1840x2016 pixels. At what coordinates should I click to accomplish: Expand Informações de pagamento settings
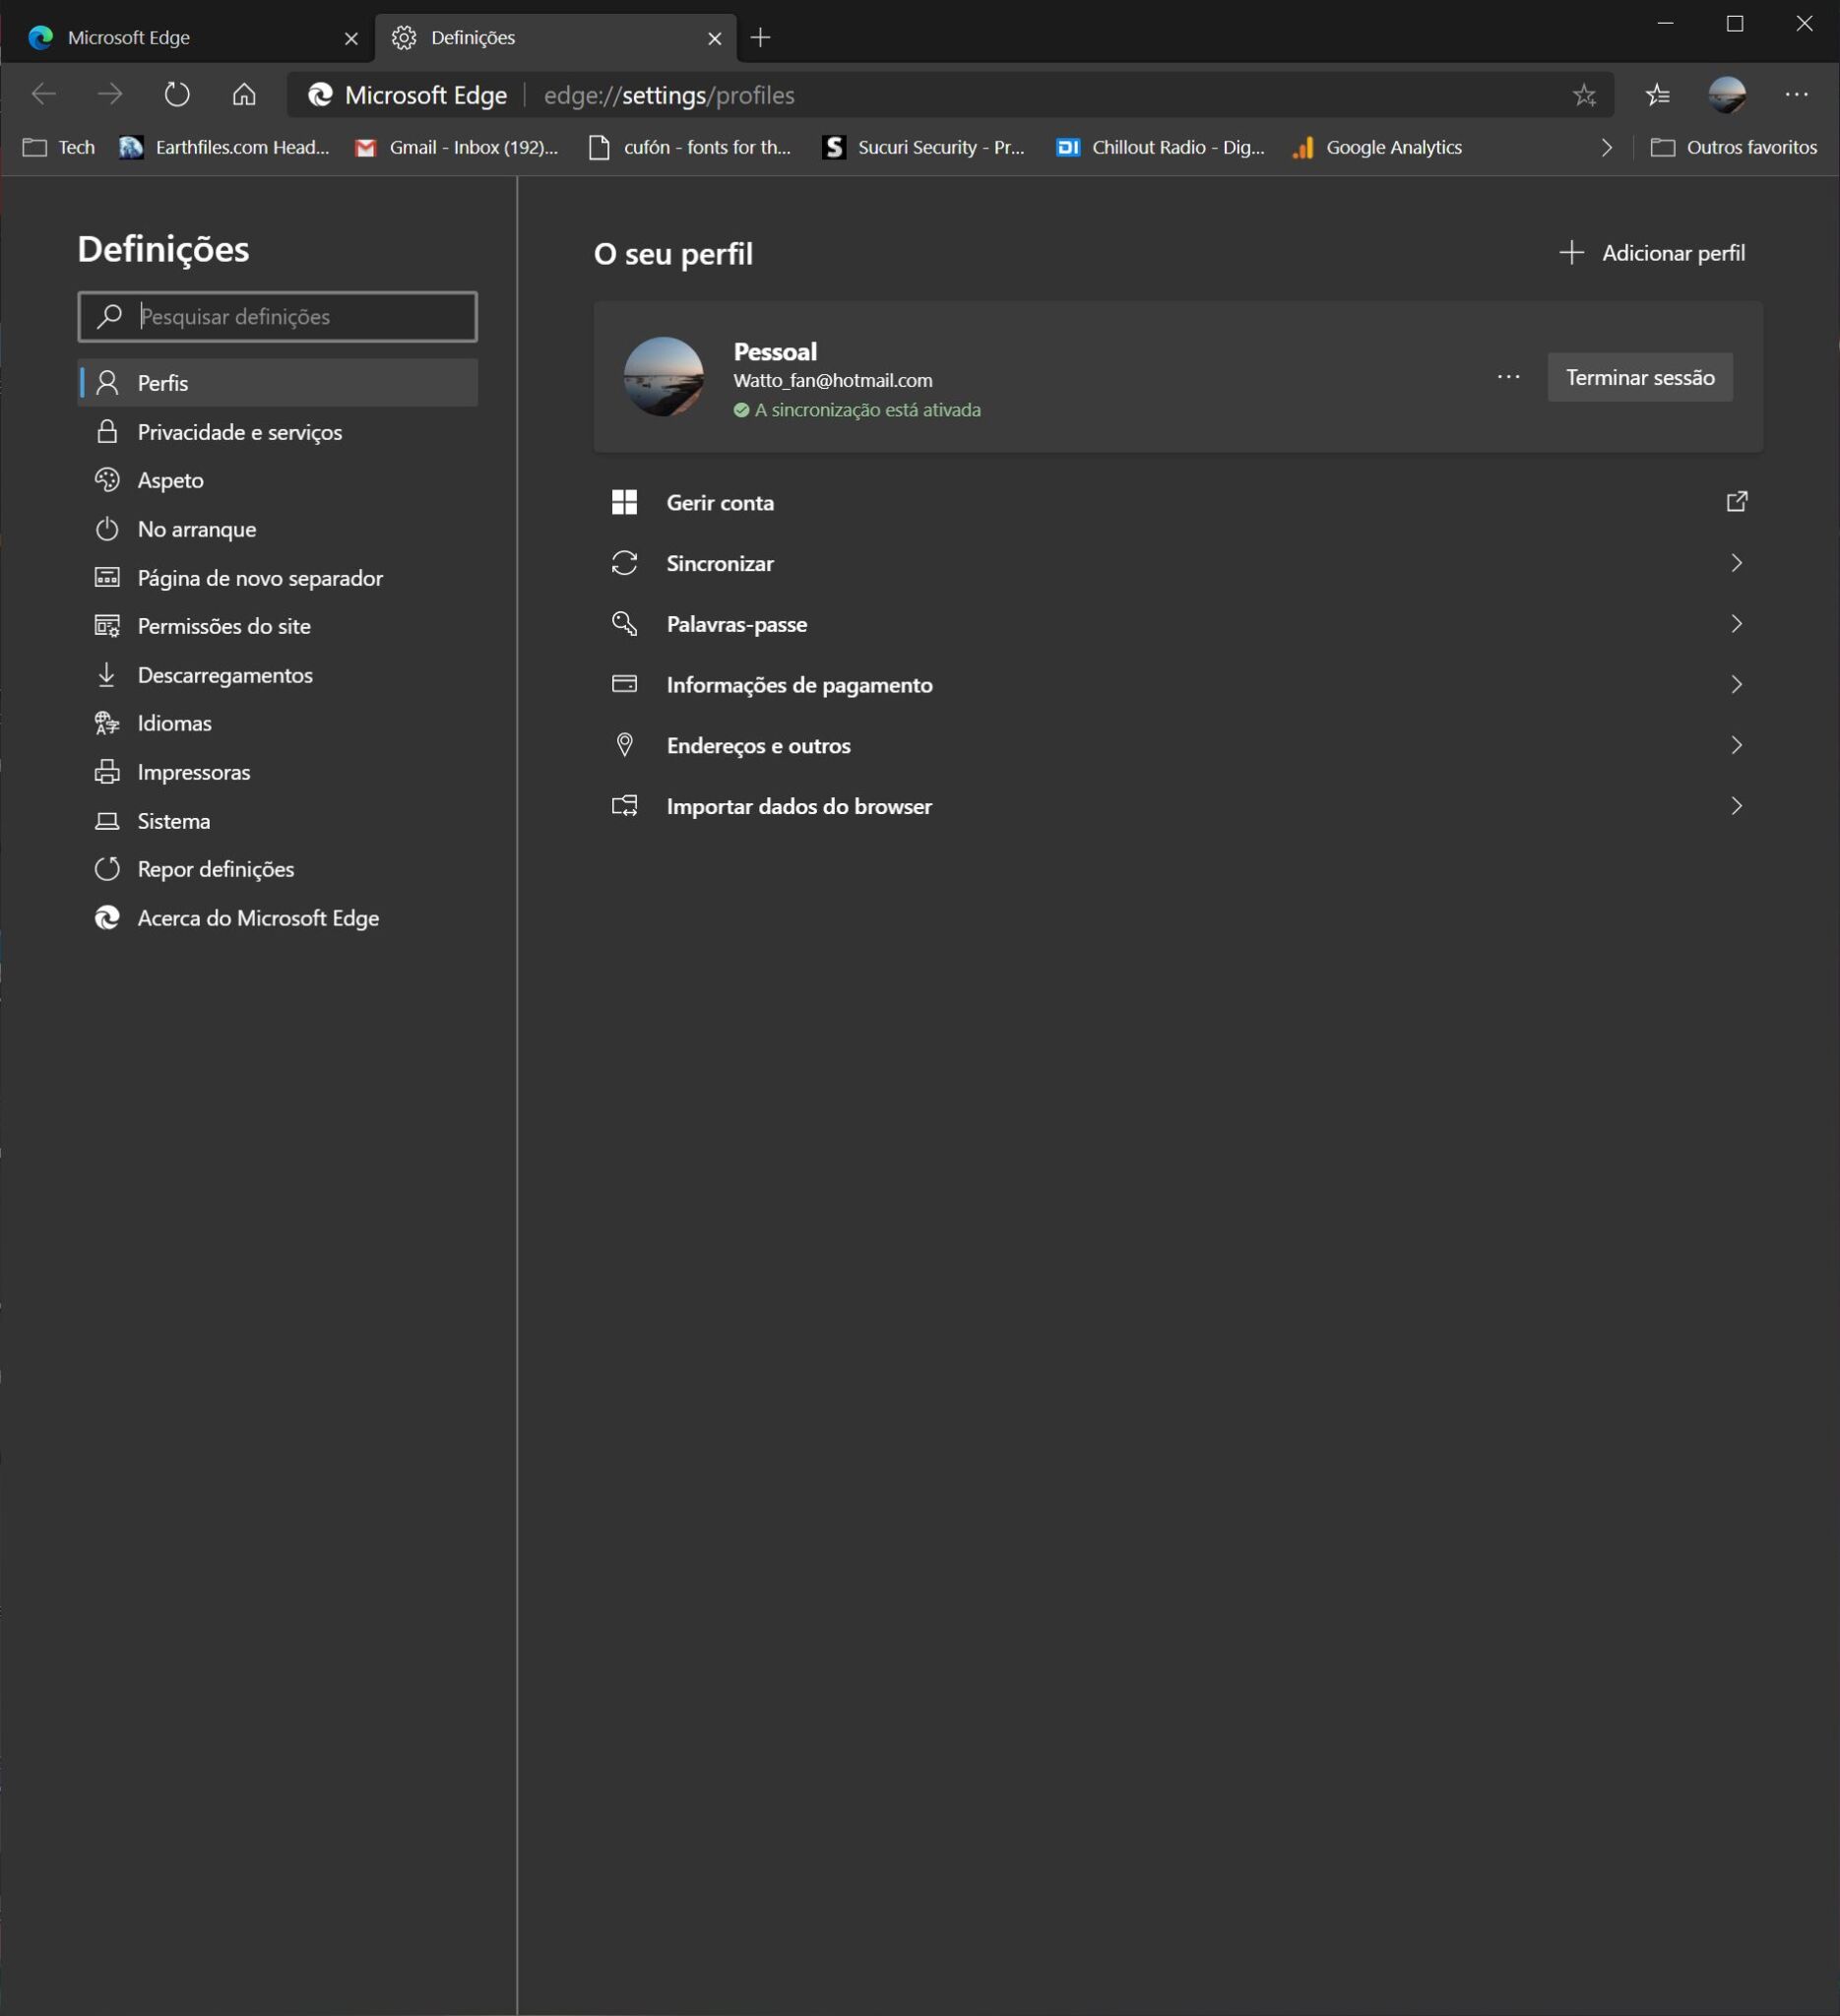tap(1735, 684)
